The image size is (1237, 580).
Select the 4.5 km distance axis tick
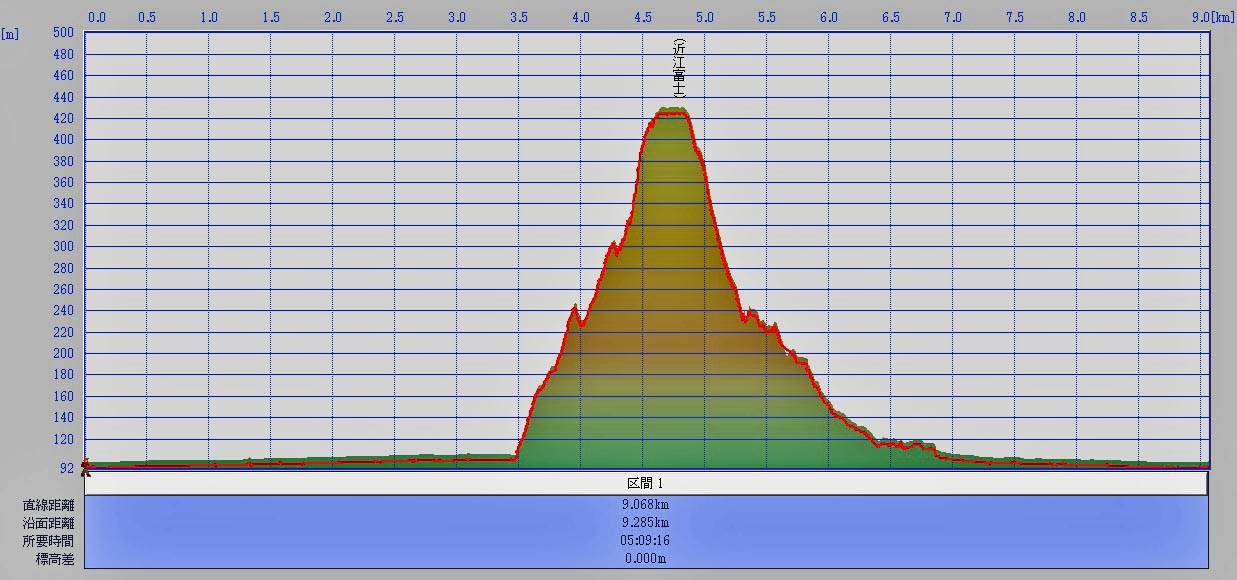pyautogui.click(x=643, y=17)
